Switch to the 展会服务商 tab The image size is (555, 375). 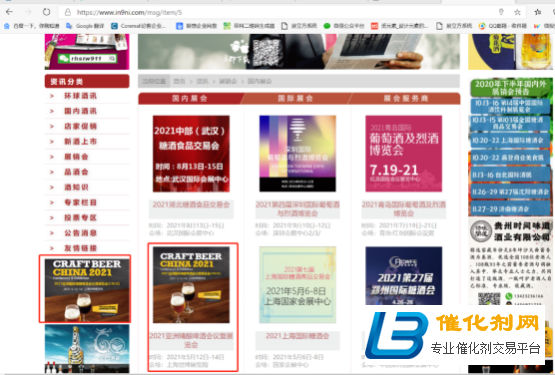tap(406, 98)
